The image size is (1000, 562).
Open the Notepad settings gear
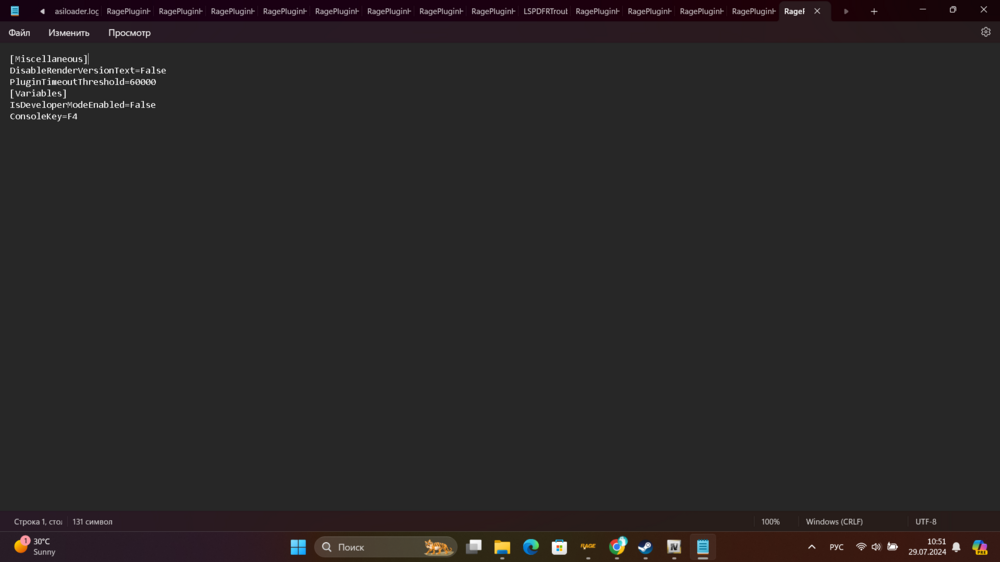[x=985, y=32]
